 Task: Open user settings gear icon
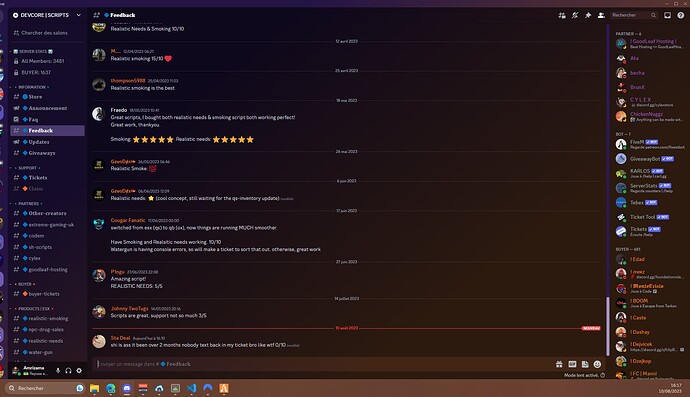pos(79,371)
